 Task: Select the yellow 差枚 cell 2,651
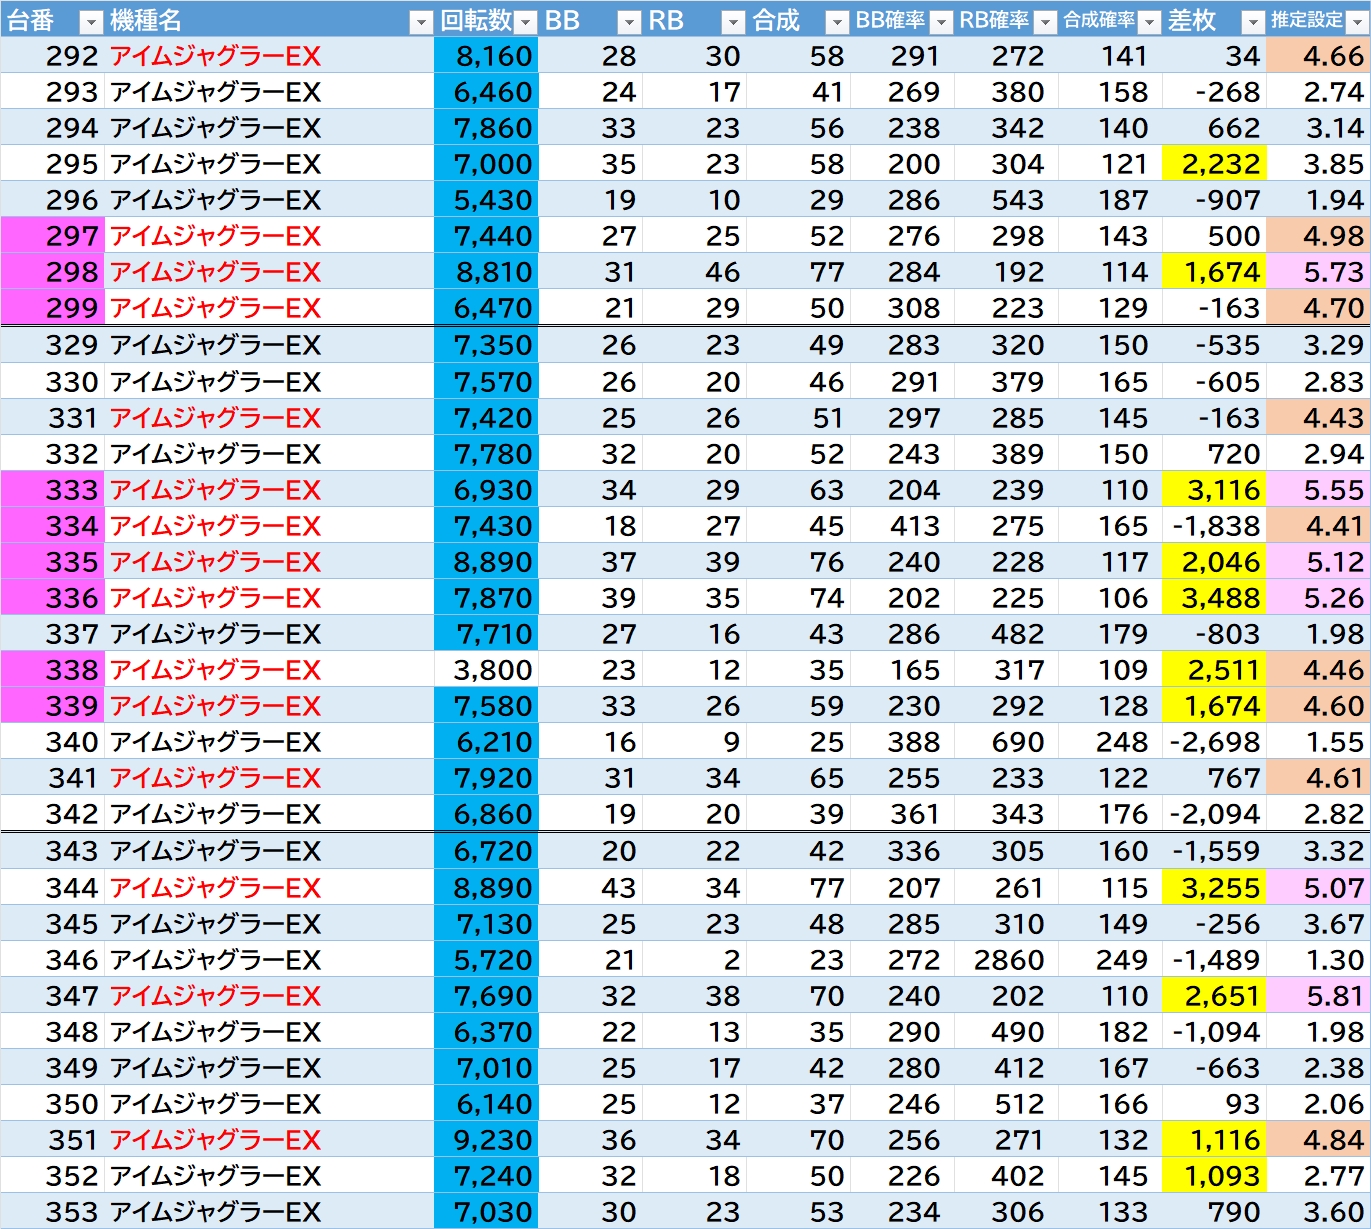[x=1214, y=996]
